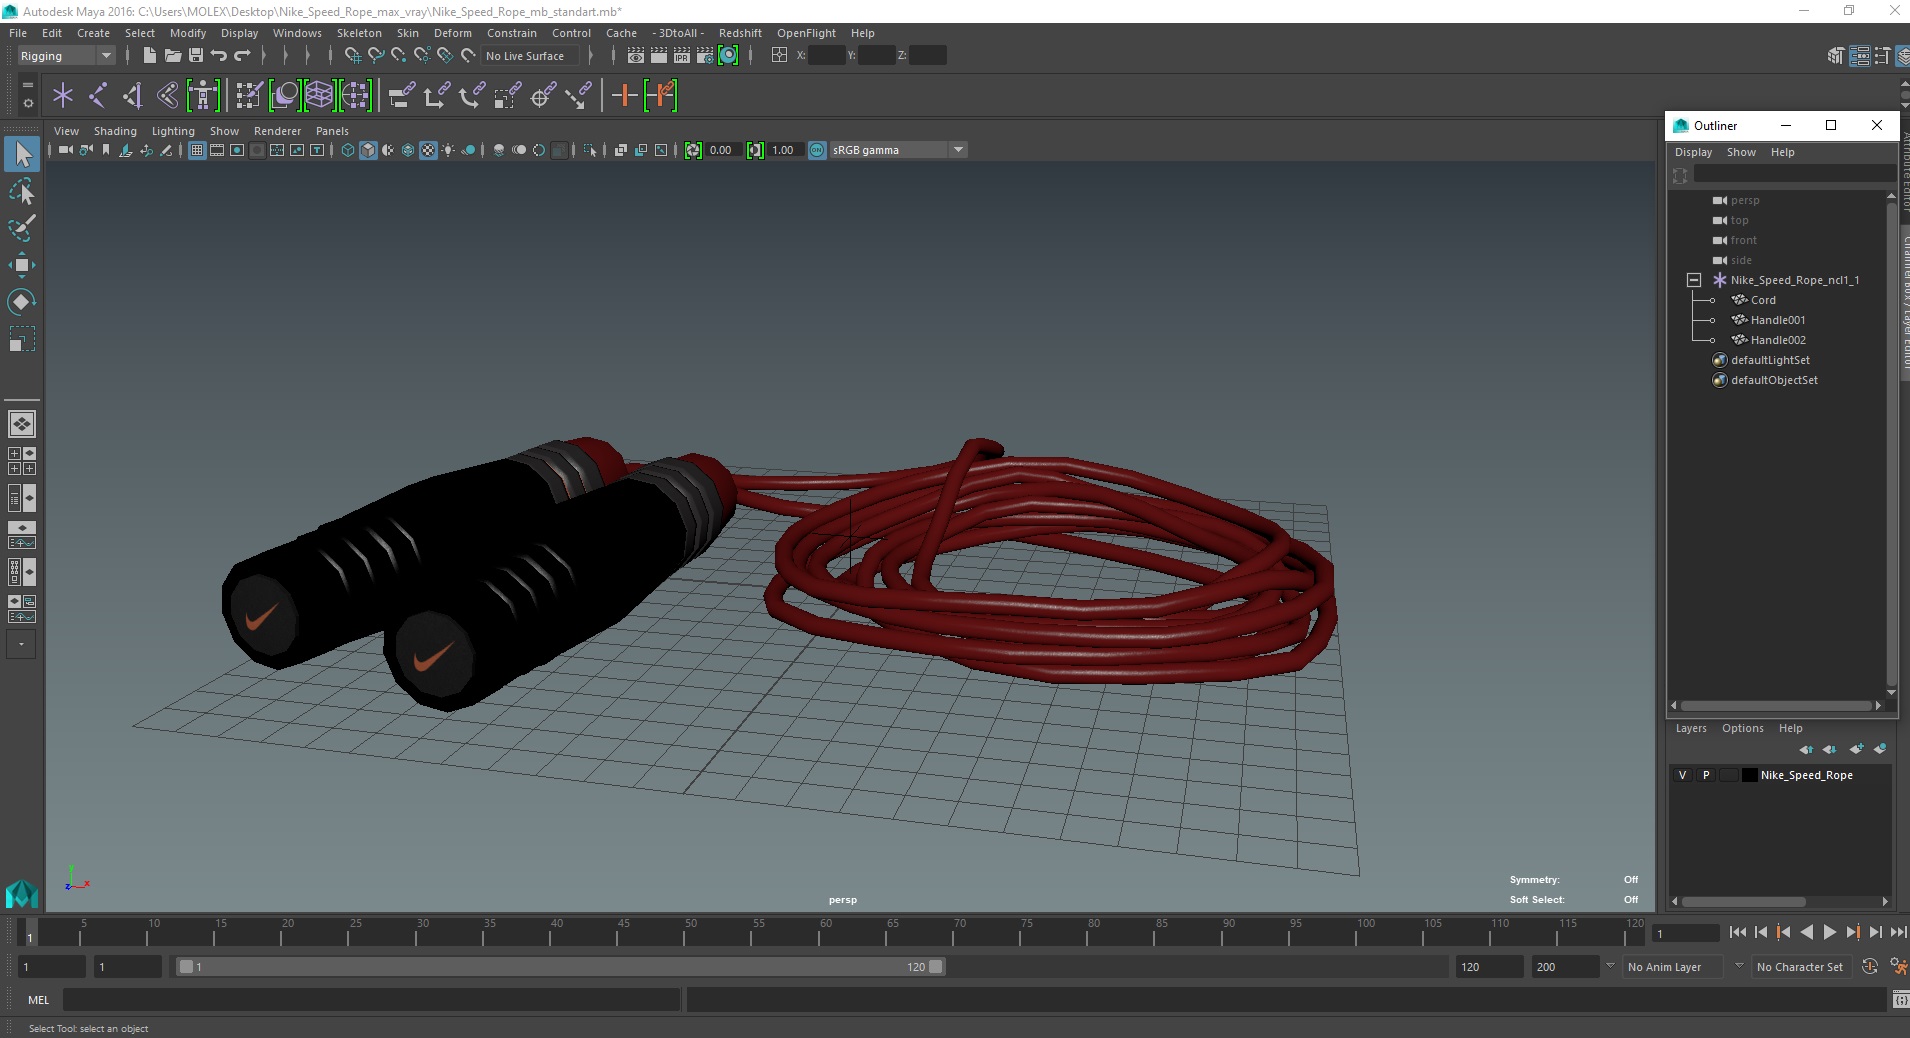Click the Outliner horizontal scrollbar
Image resolution: width=1910 pixels, height=1038 pixels.
(x=1775, y=706)
